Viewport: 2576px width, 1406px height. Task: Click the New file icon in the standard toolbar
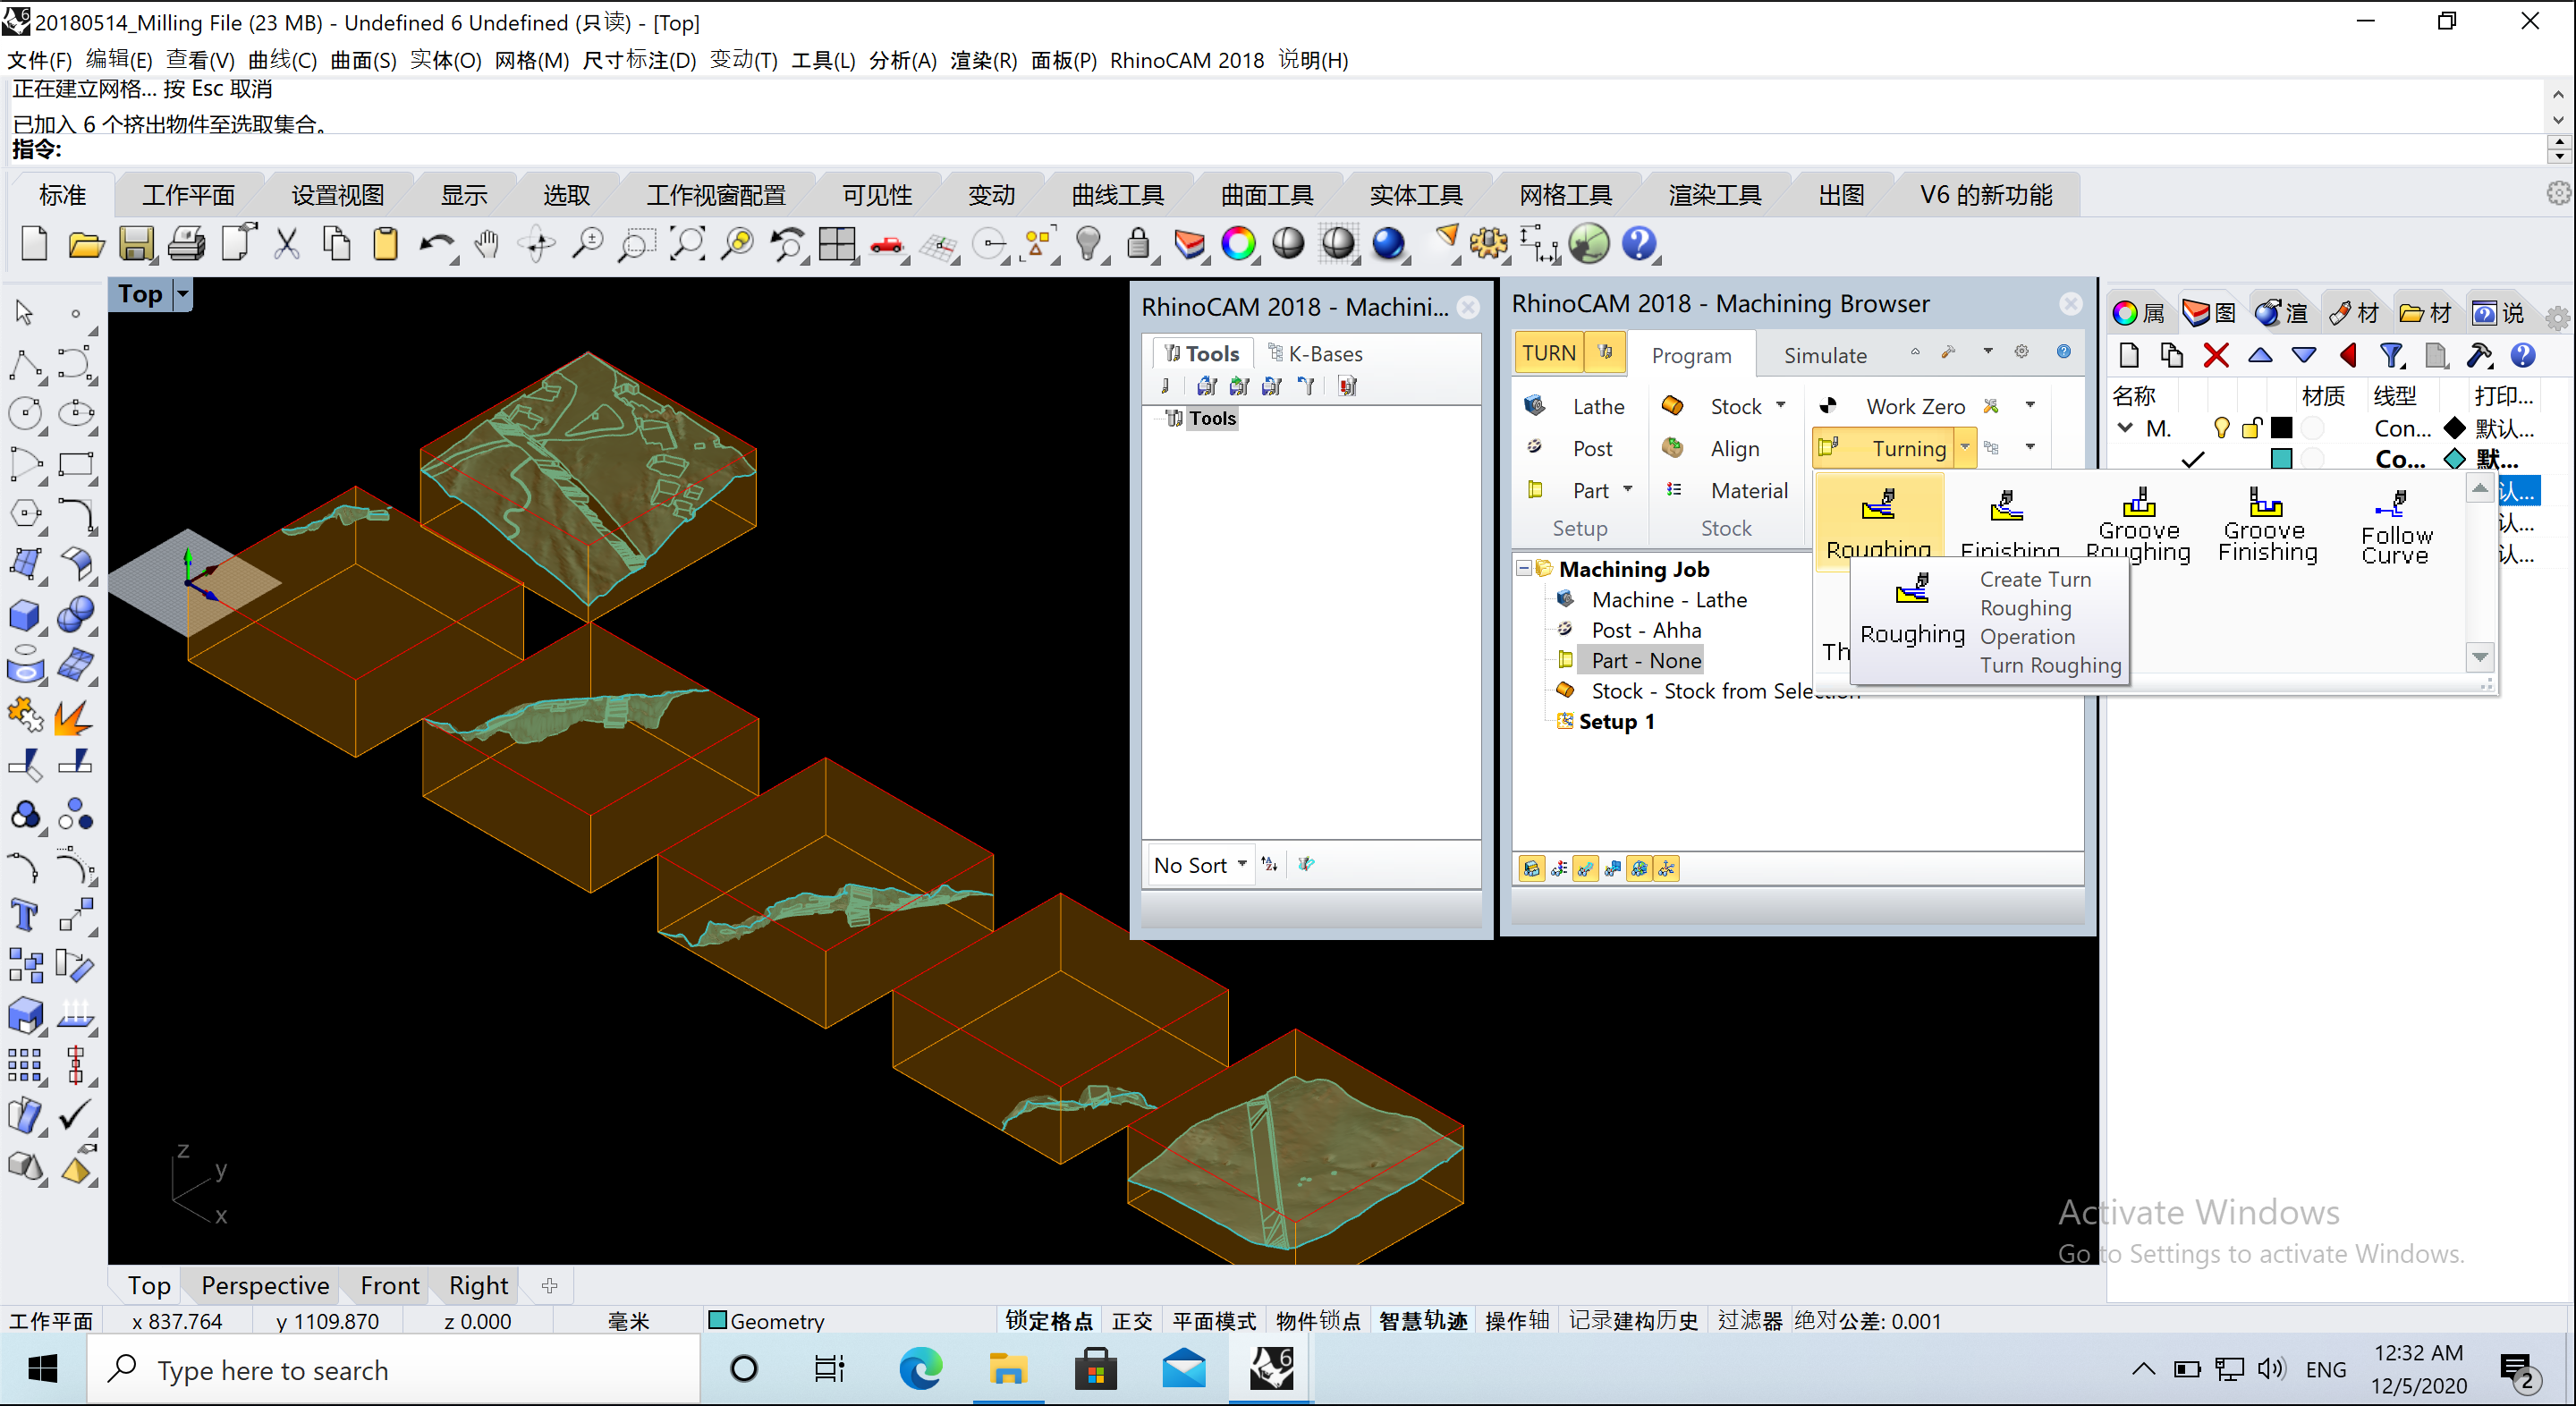pyautogui.click(x=35, y=244)
